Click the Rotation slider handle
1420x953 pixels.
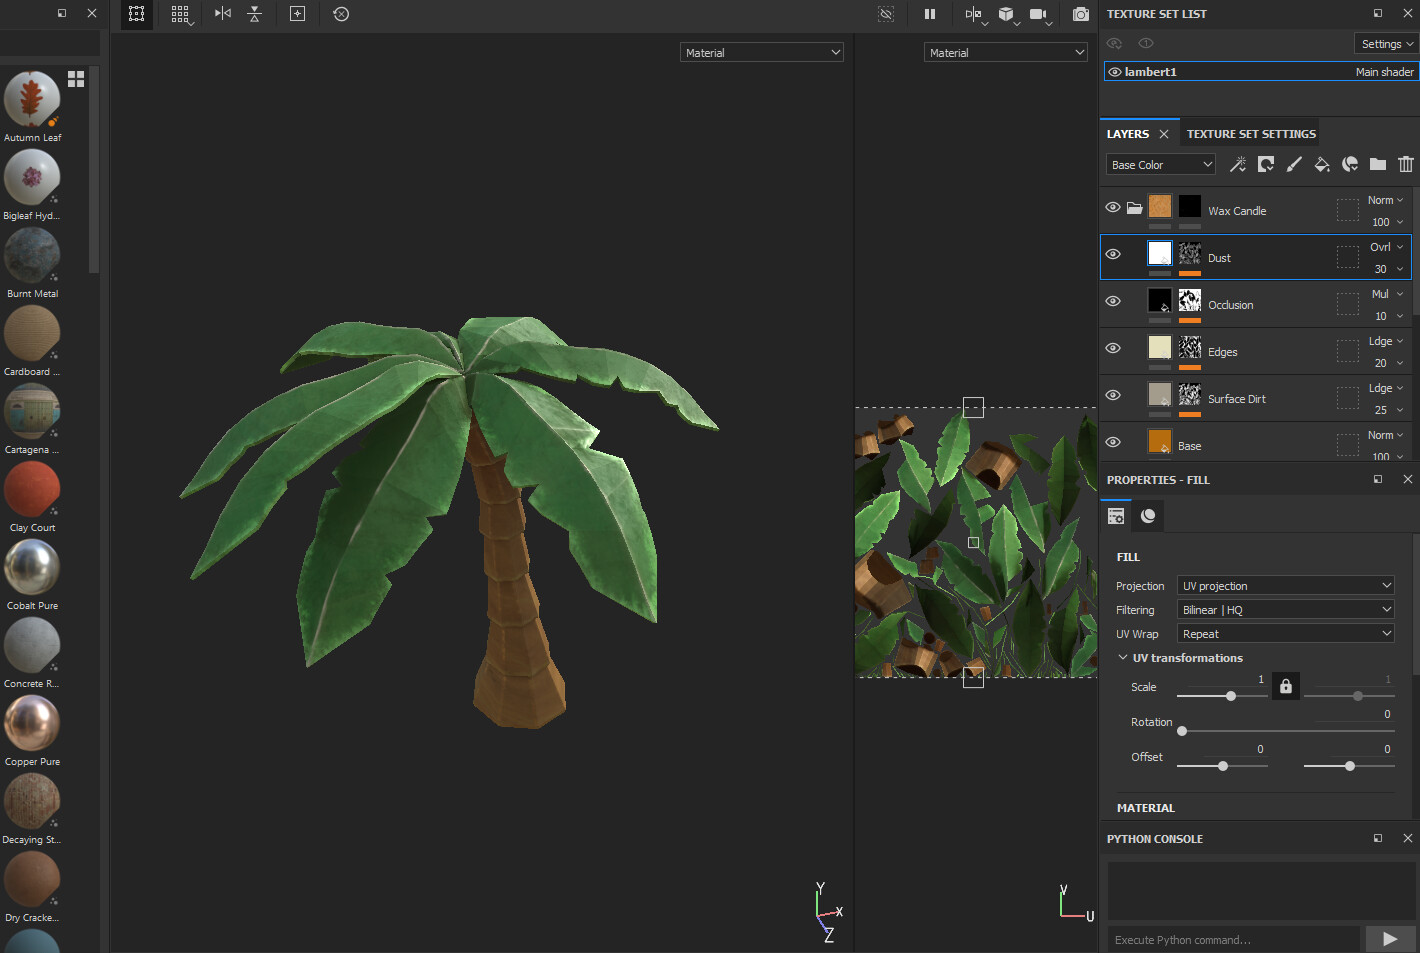point(1182,731)
